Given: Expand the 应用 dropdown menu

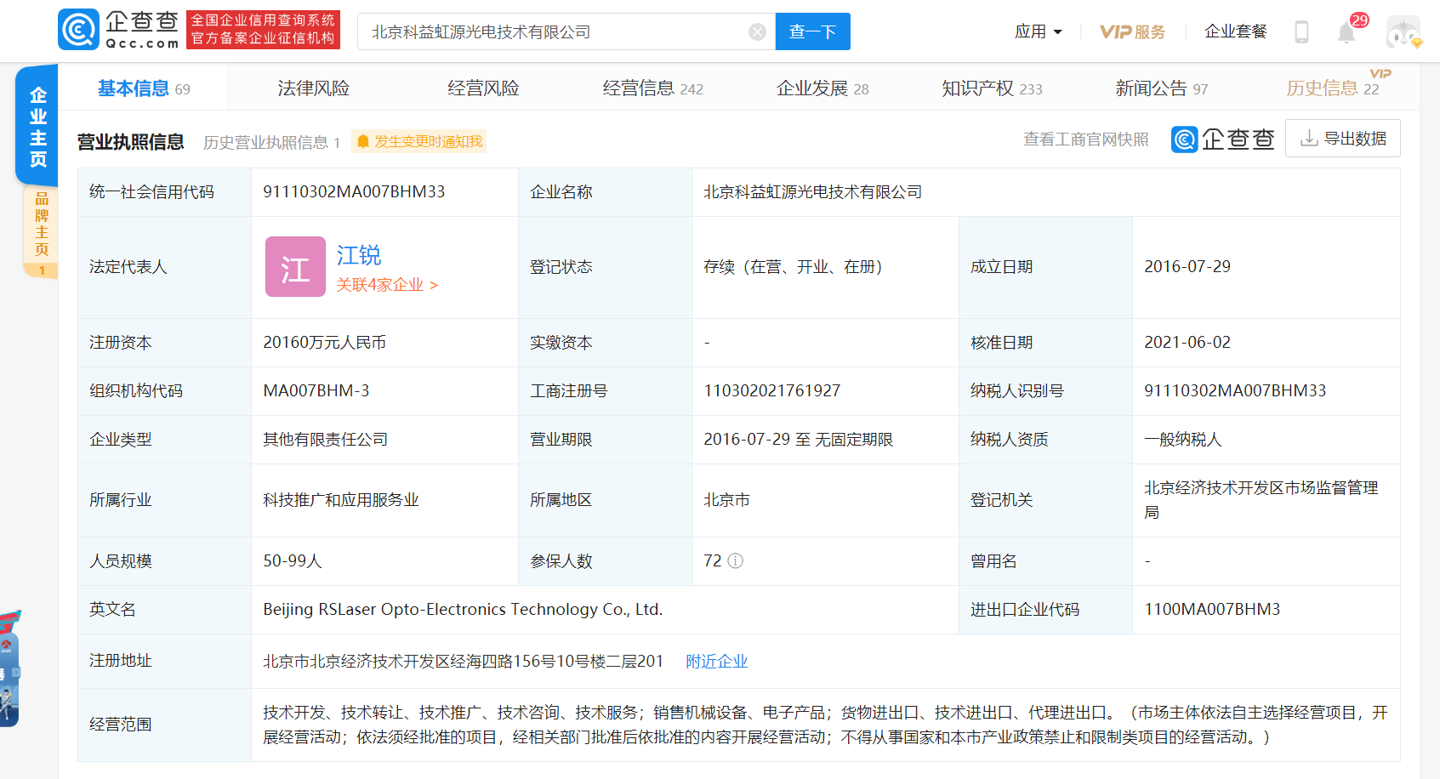Looking at the screenshot, I should (x=1038, y=32).
